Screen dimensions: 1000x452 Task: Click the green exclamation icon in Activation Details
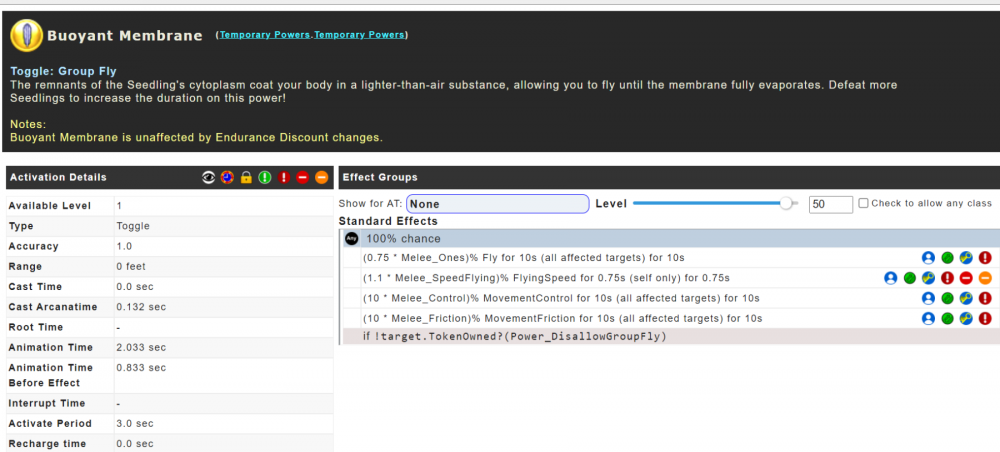(x=265, y=177)
